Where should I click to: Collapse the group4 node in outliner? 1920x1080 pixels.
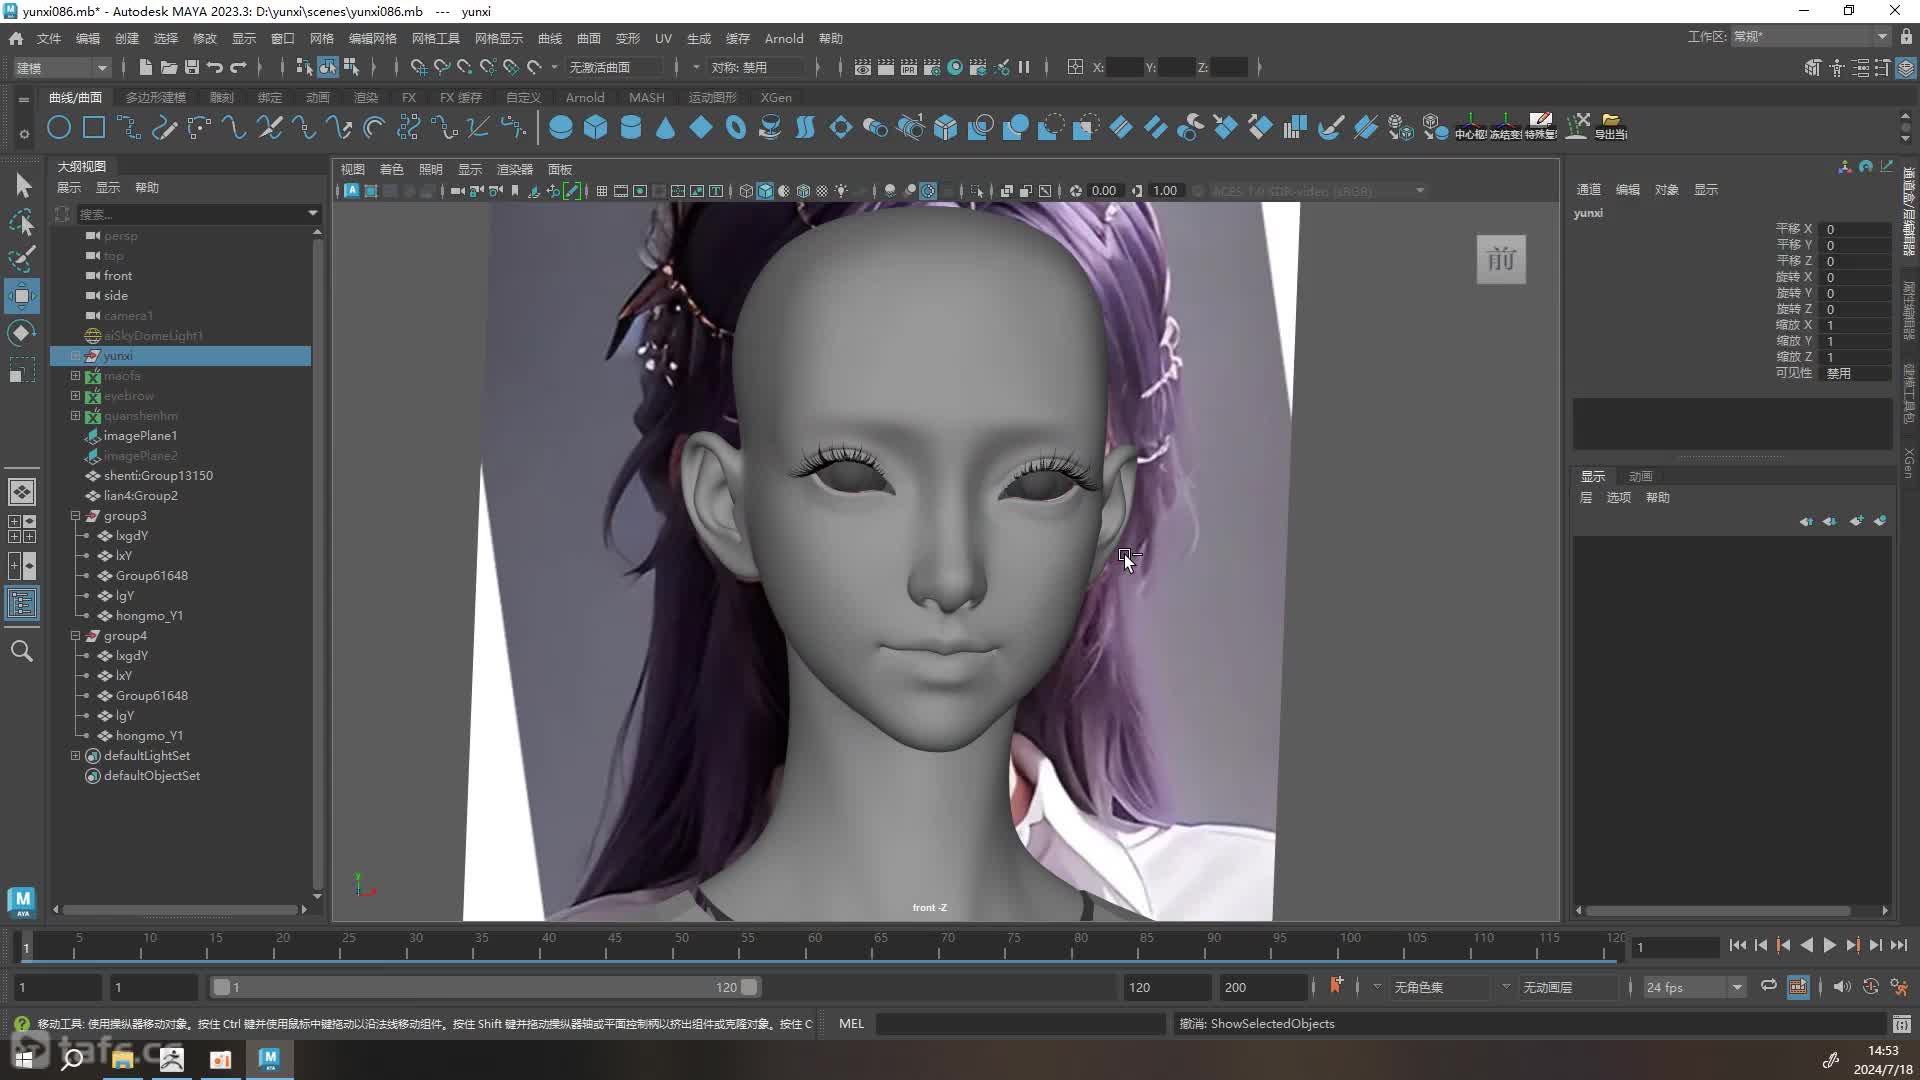point(75,636)
